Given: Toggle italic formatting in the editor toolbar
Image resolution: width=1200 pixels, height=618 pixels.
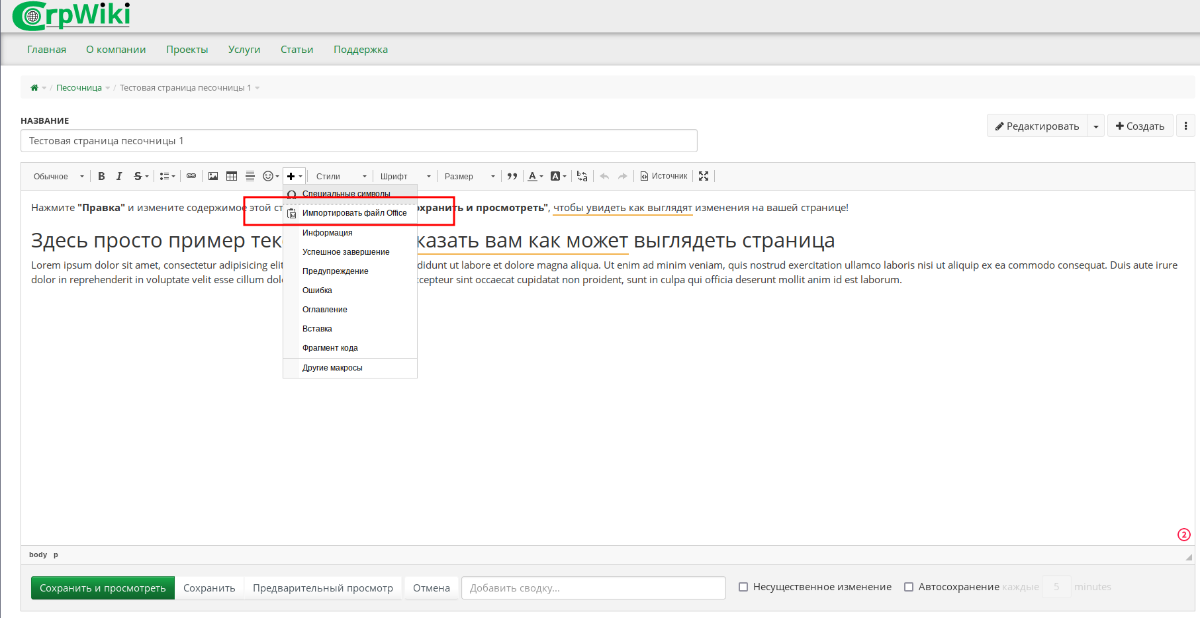Looking at the screenshot, I should (119, 176).
